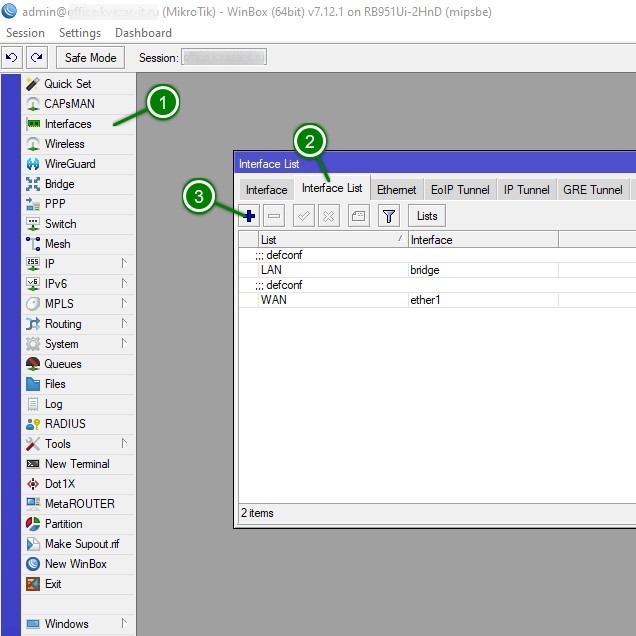Open IP menu item
The width and height of the screenshot is (636, 636).
[x=79, y=264]
